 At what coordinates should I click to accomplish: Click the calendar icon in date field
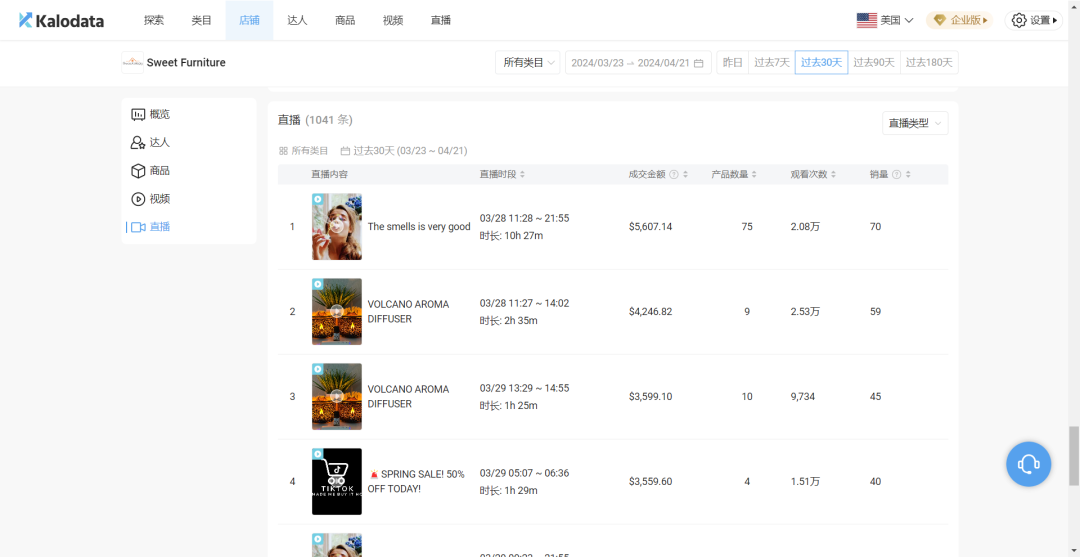698,63
